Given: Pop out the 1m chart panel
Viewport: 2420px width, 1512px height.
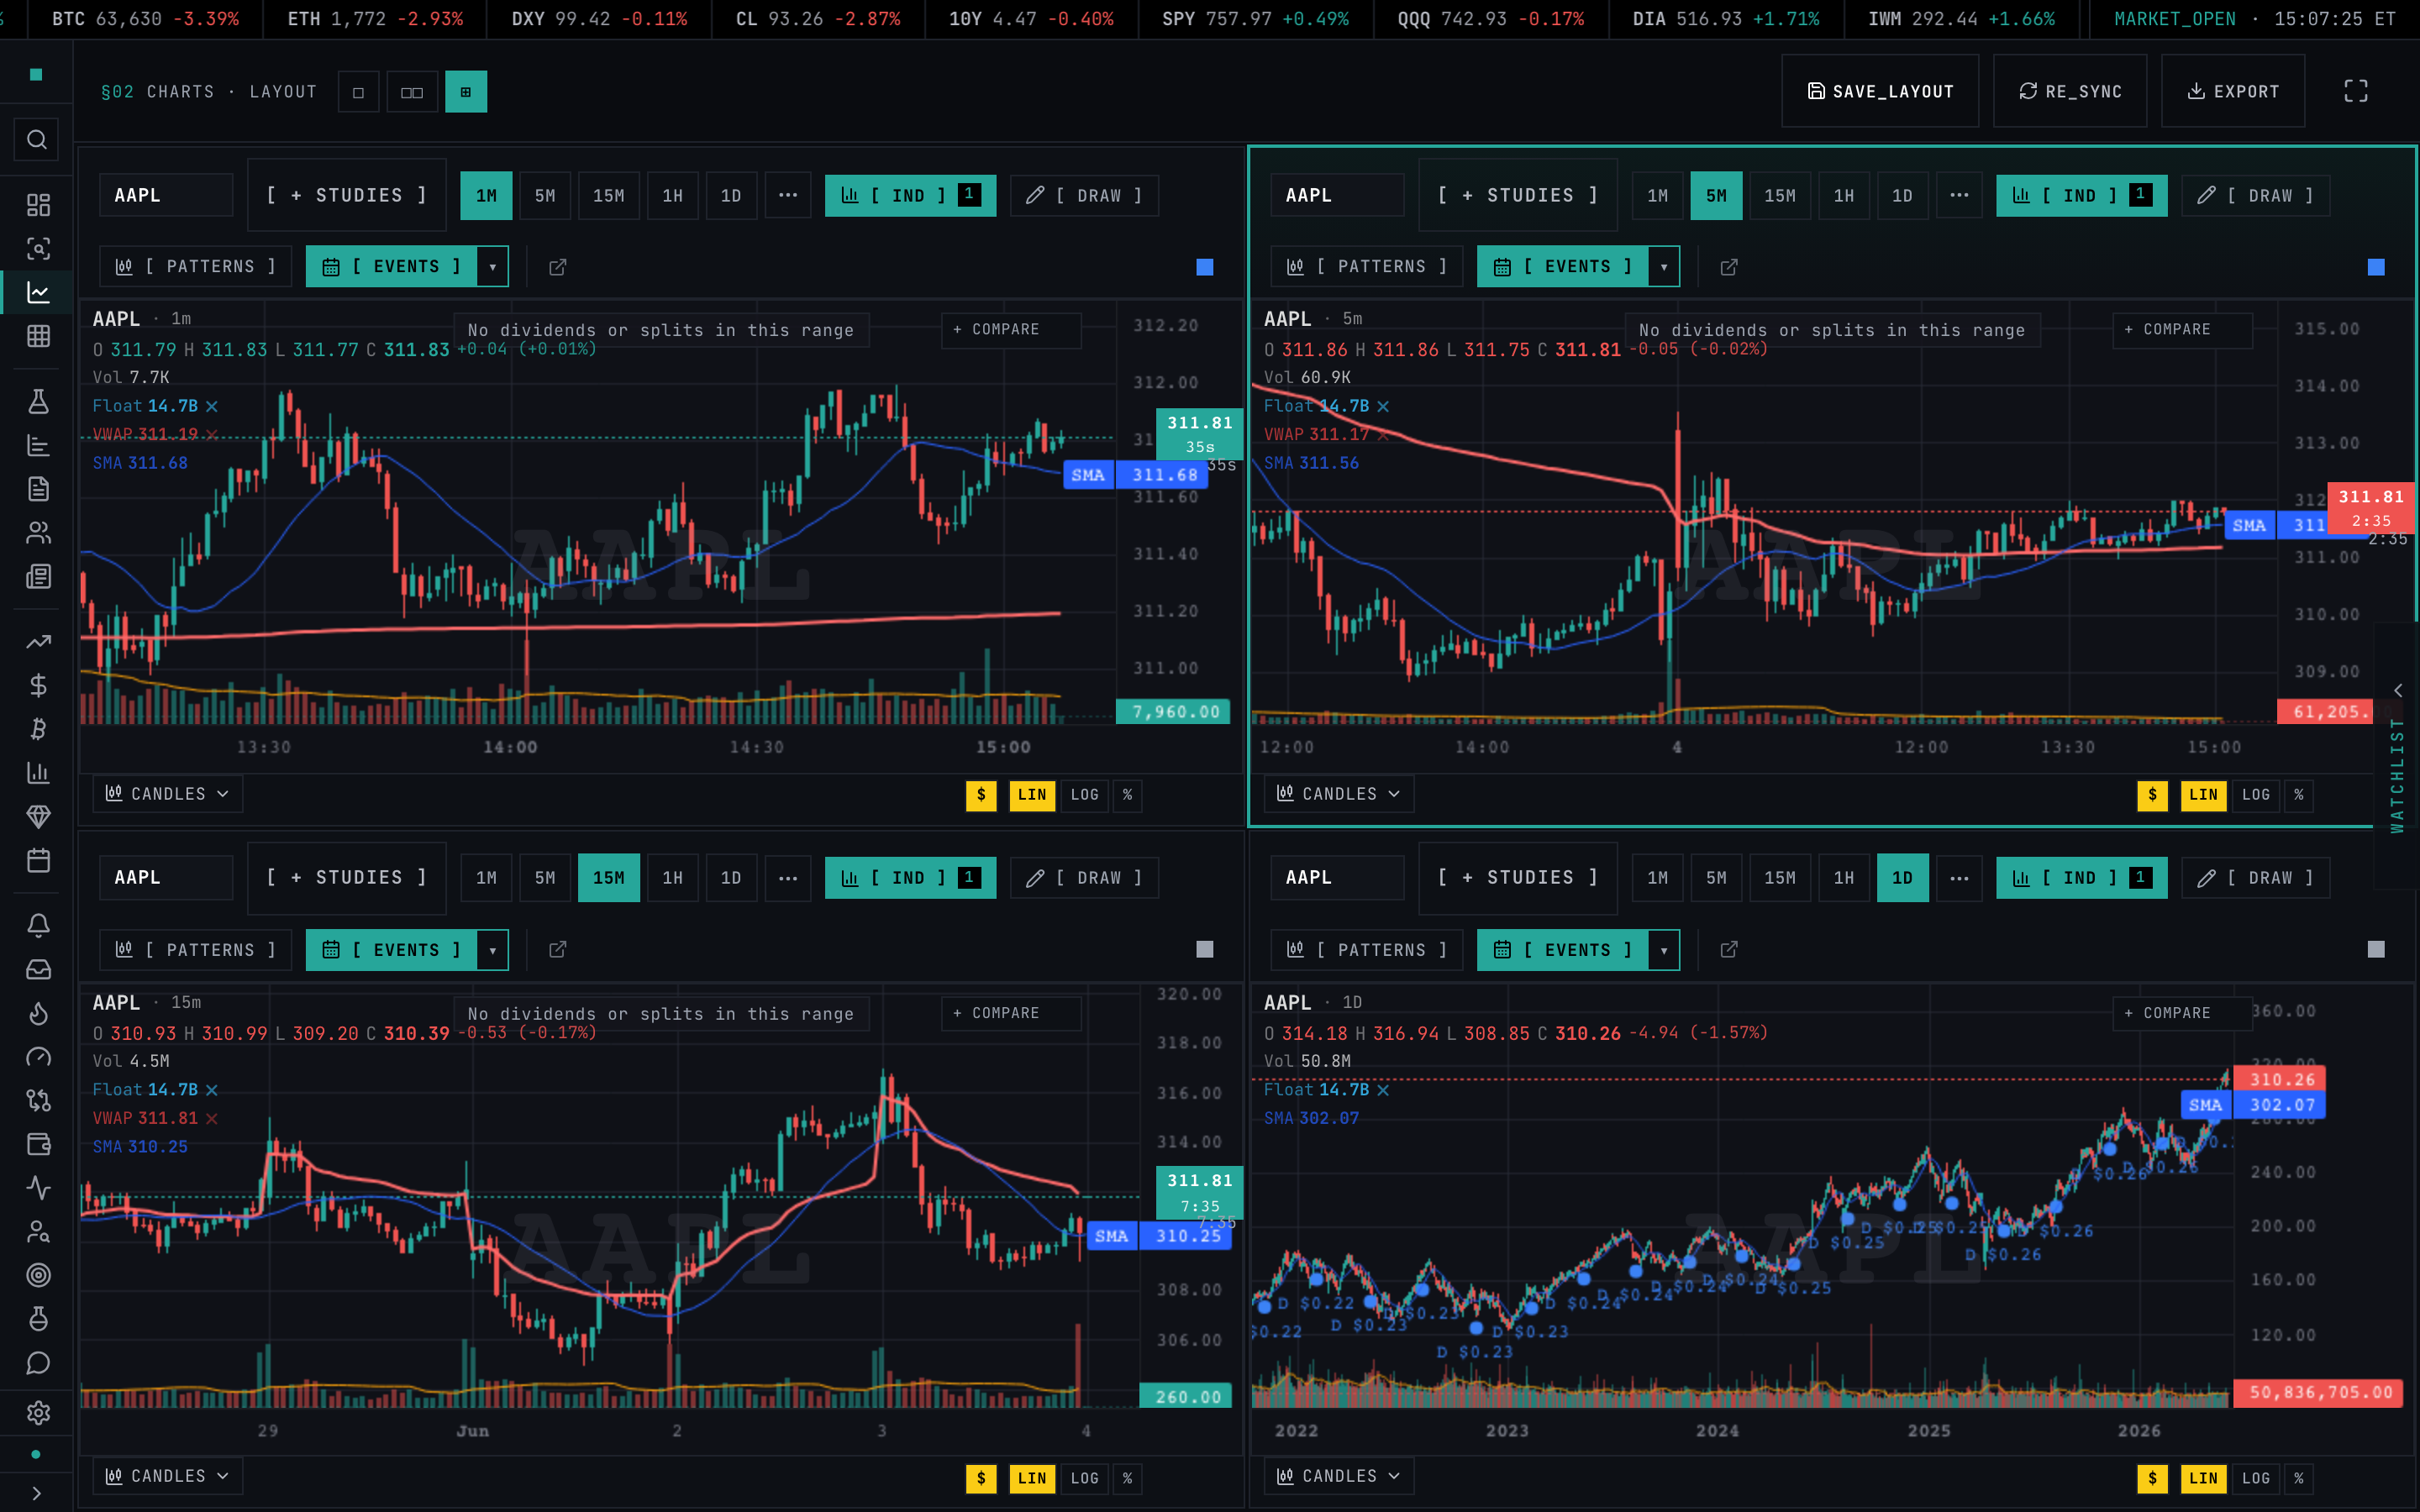Looking at the screenshot, I should pyautogui.click(x=558, y=267).
